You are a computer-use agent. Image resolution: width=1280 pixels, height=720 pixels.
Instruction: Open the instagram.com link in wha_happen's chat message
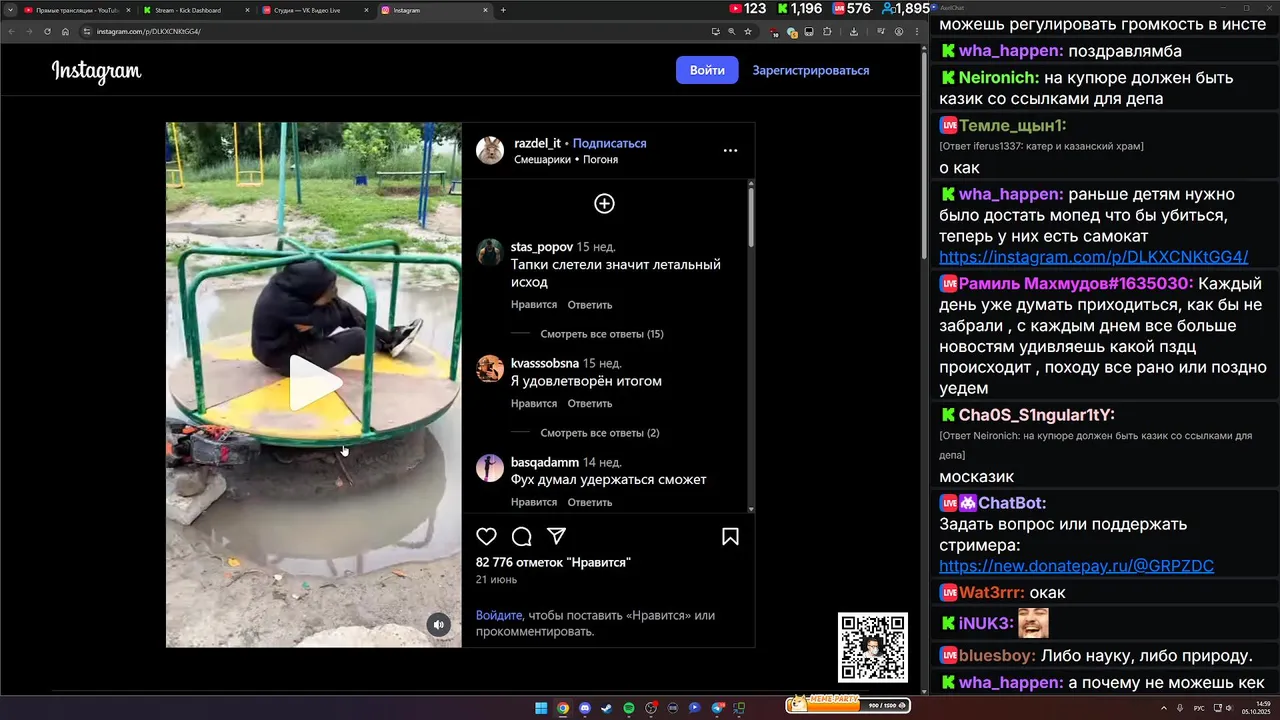tap(1094, 257)
